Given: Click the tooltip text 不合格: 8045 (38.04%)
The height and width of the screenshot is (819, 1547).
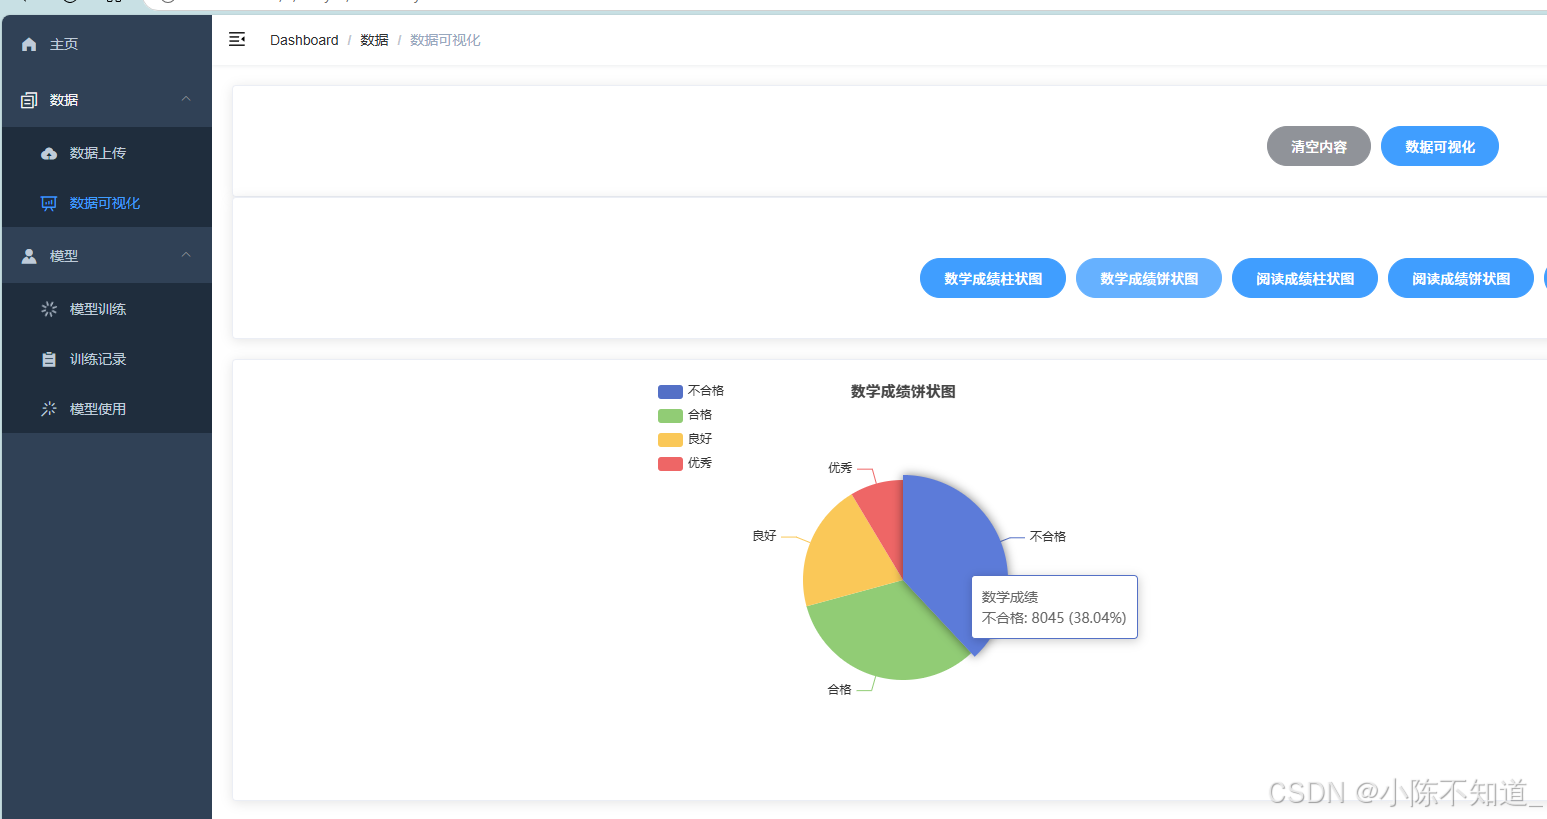Looking at the screenshot, I should click(1054, 618).
